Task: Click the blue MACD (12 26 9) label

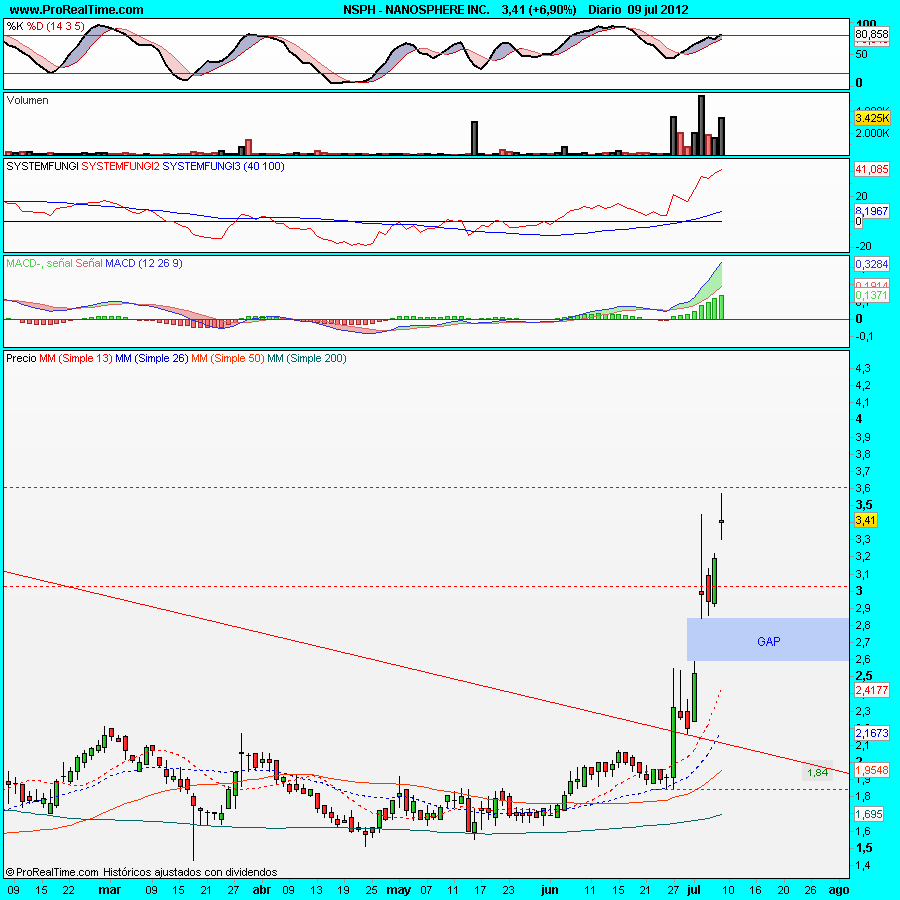Action: pyautogui.click(x=143, y=263)
